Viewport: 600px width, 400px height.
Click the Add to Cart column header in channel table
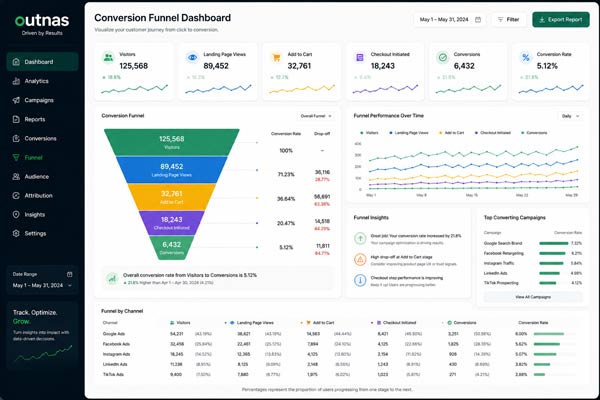click(320, 323)
